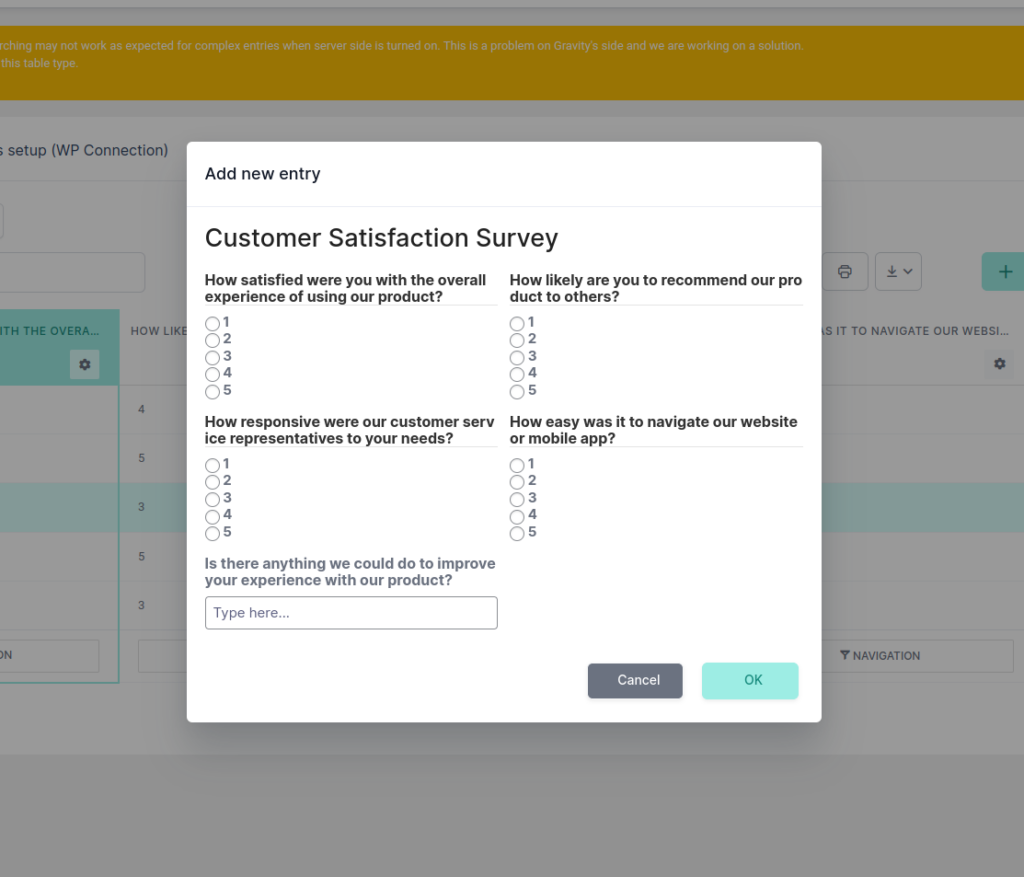Click the download export icon
The height and width of the screenshot is (877, 1024).
pos(890,271)
